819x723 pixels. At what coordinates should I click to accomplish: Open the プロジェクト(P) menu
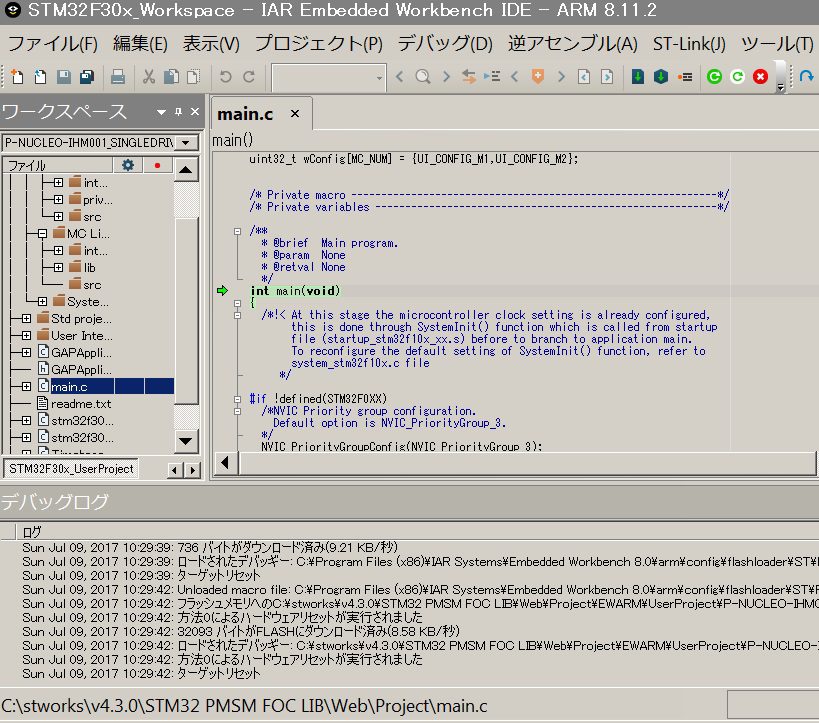[319, 43]
